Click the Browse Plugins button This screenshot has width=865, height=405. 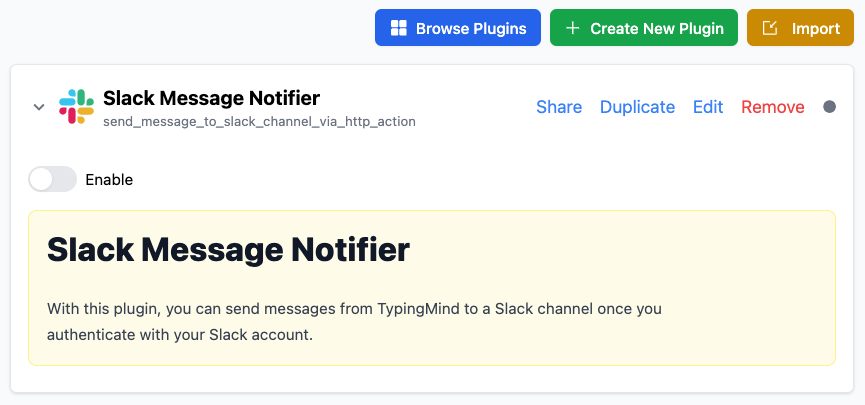458,28
